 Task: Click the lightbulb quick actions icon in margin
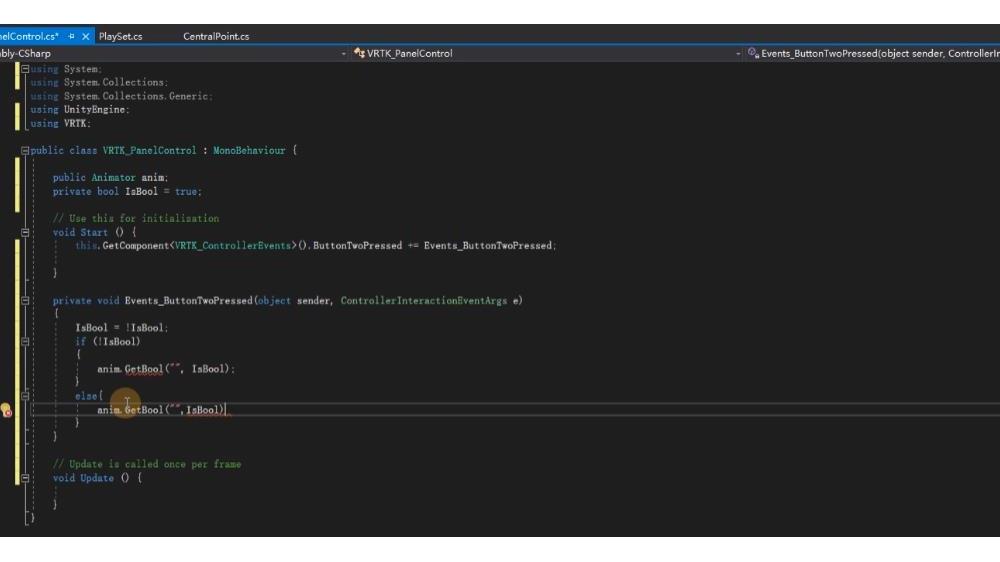click(6, 410)
